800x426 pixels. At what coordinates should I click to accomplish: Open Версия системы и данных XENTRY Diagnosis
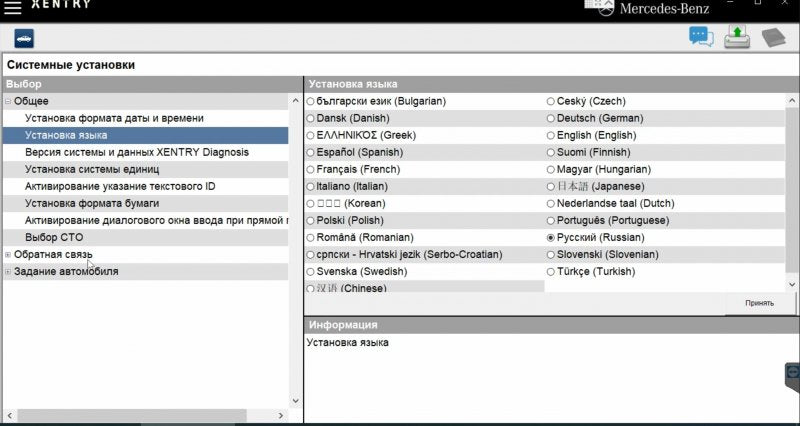pos(137,152)
